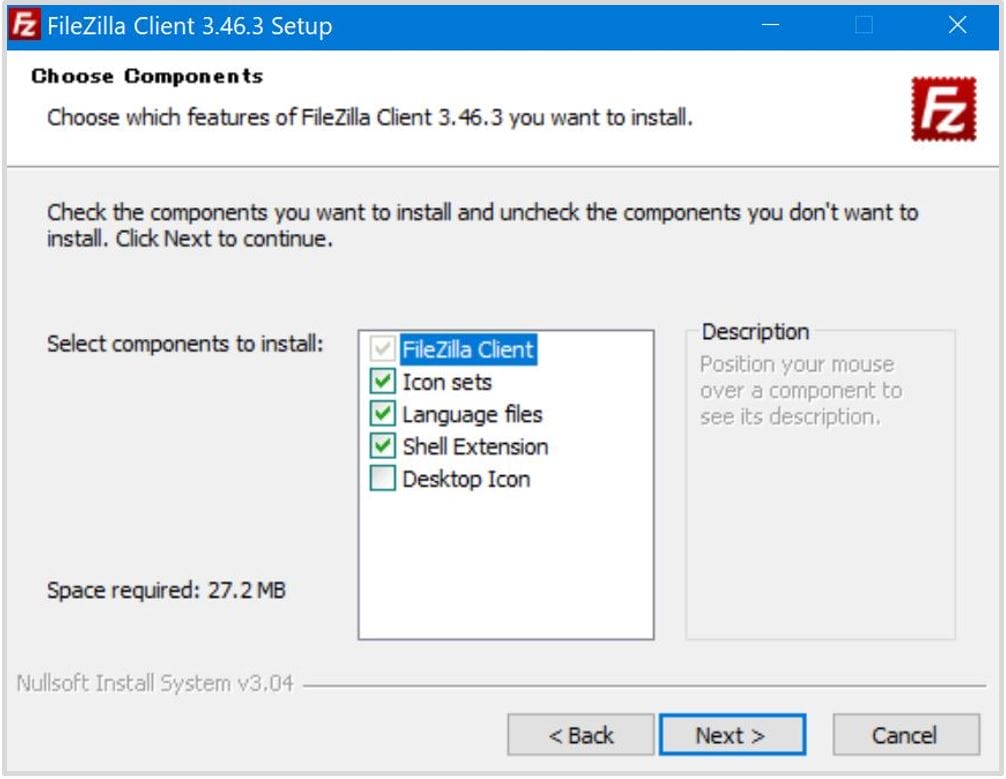This screenshot has width=1006, height=779.
Task: Click the setup window title bar
Action: tap(400, 25)
